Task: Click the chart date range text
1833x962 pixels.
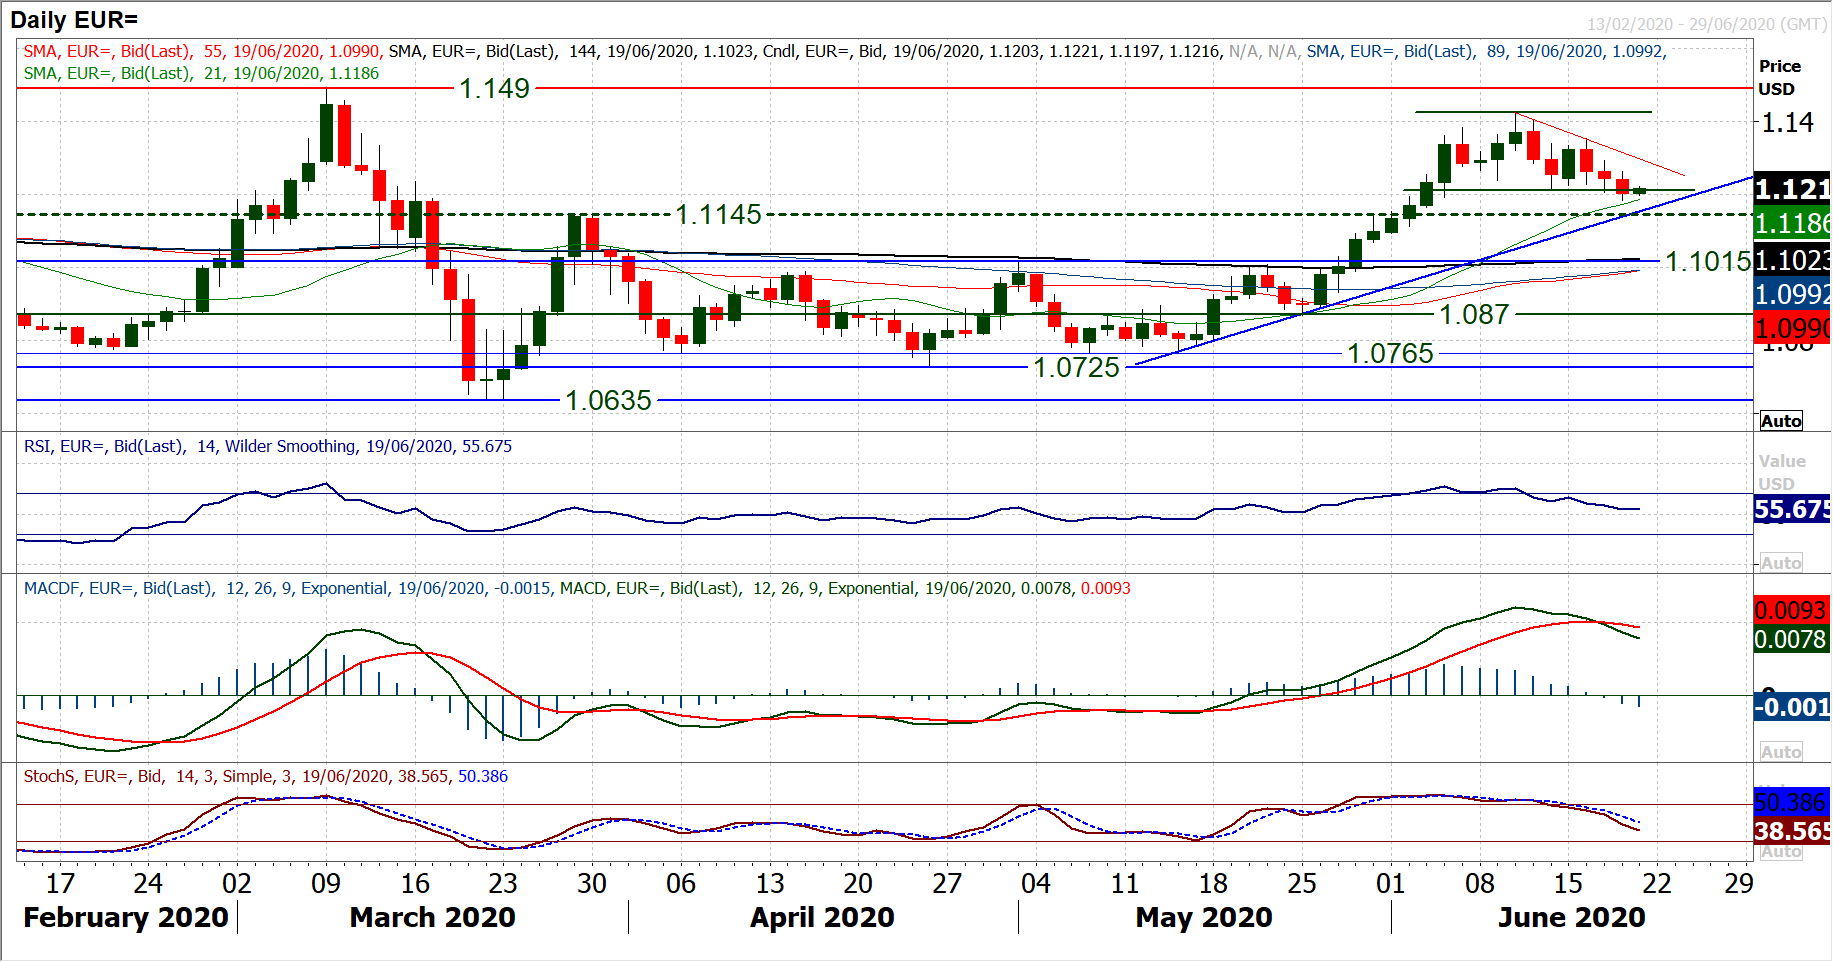Action: (x=1706, y=24)
